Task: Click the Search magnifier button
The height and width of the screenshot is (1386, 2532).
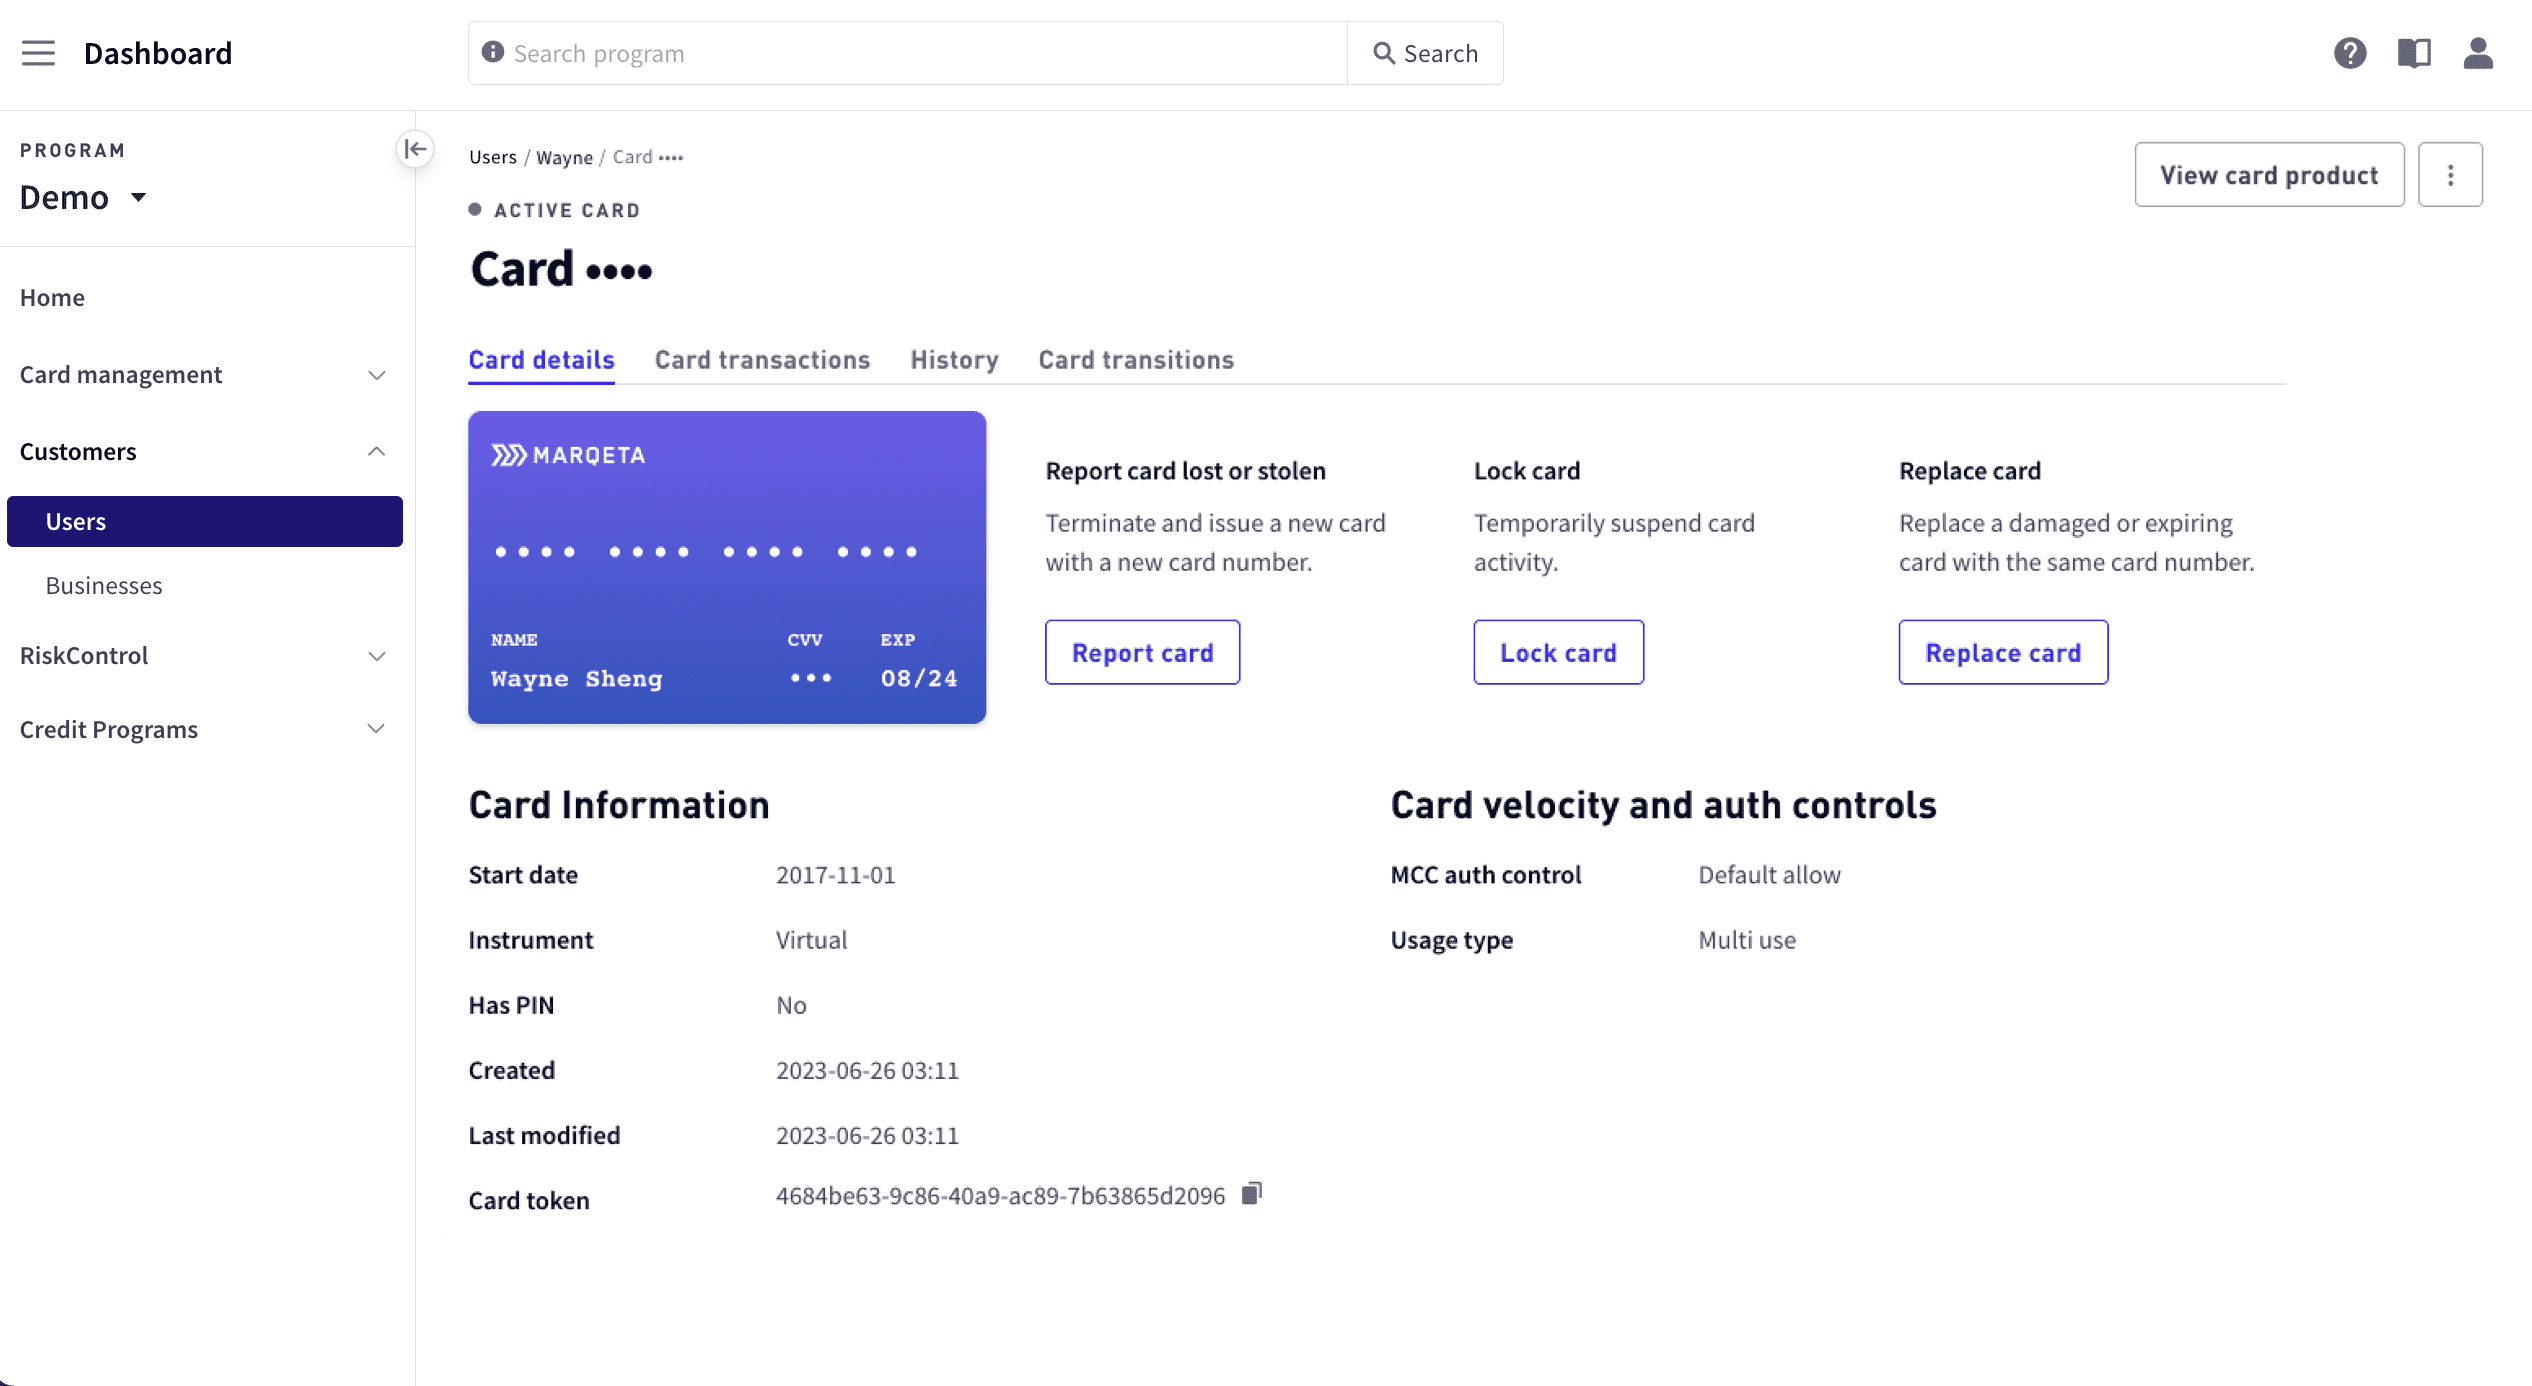Action: pyautogui.click(x=1424, y=53)
